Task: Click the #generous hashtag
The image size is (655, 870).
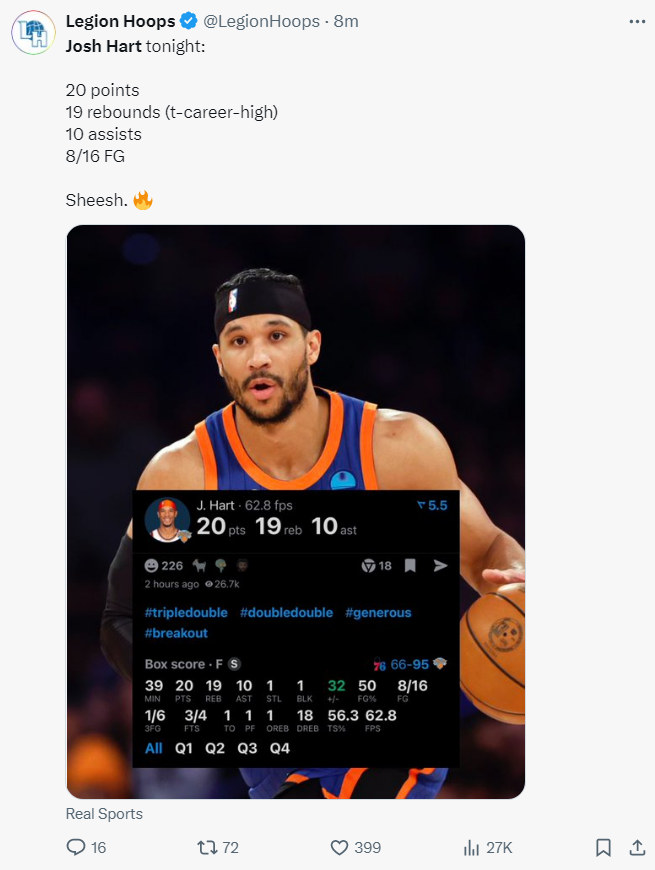Action: pyautogui.click(x=378, y=612)
